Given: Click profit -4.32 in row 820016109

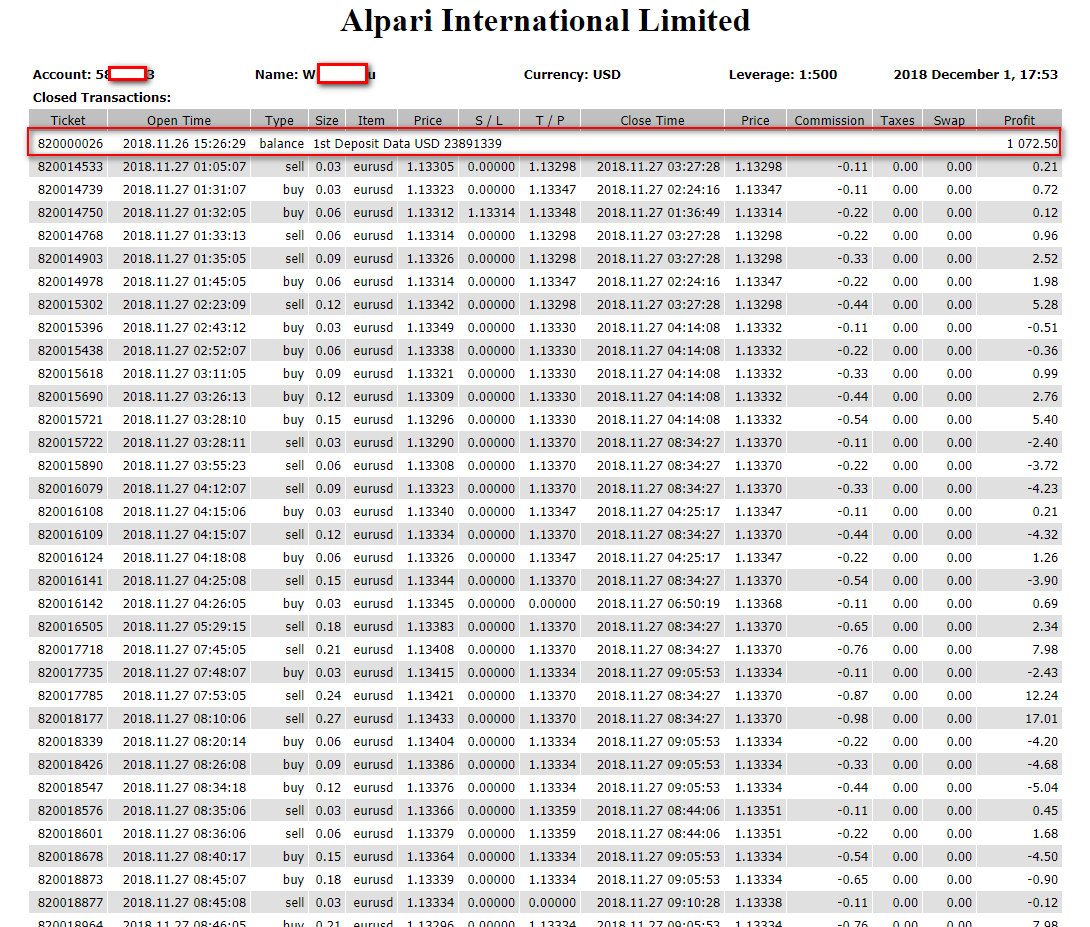Looking at the screenshot, I should (x=1043, y=534).
